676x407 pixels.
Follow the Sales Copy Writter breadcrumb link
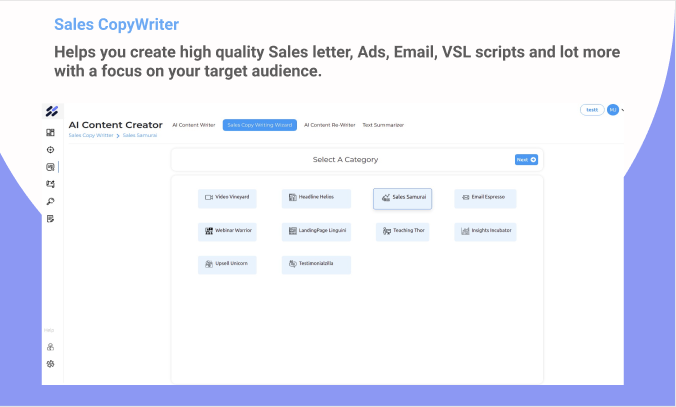pyautogui.click(x=91, y=135)
